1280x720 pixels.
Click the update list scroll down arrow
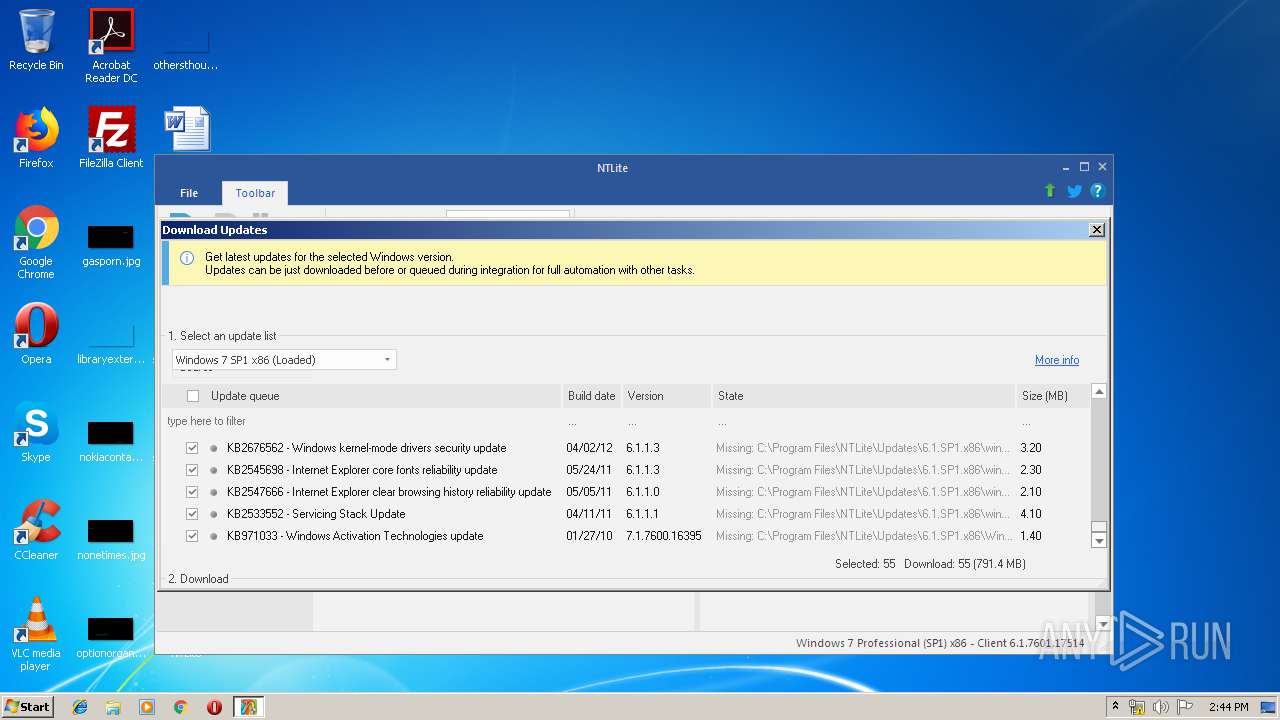pyautogui.click(x=1099, y=541)
